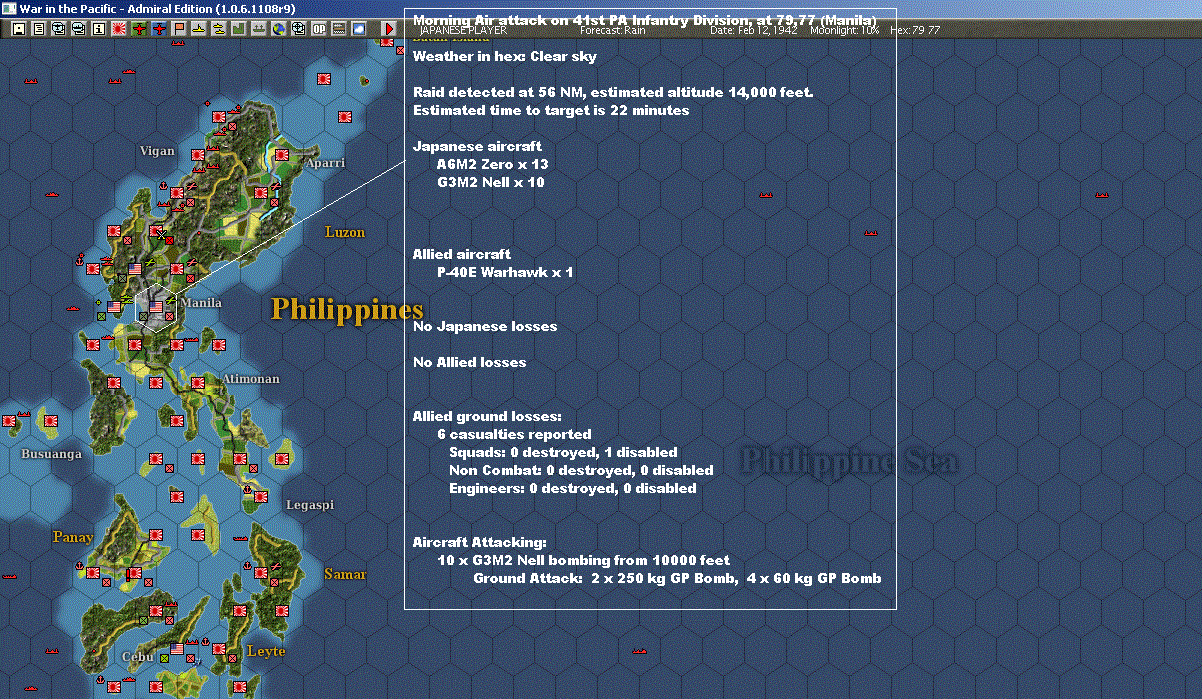This screenshot has width=1202, height=699.
Task: Click the 'Panay' island label
Action: pyautogui.click(x=73, y=537)
